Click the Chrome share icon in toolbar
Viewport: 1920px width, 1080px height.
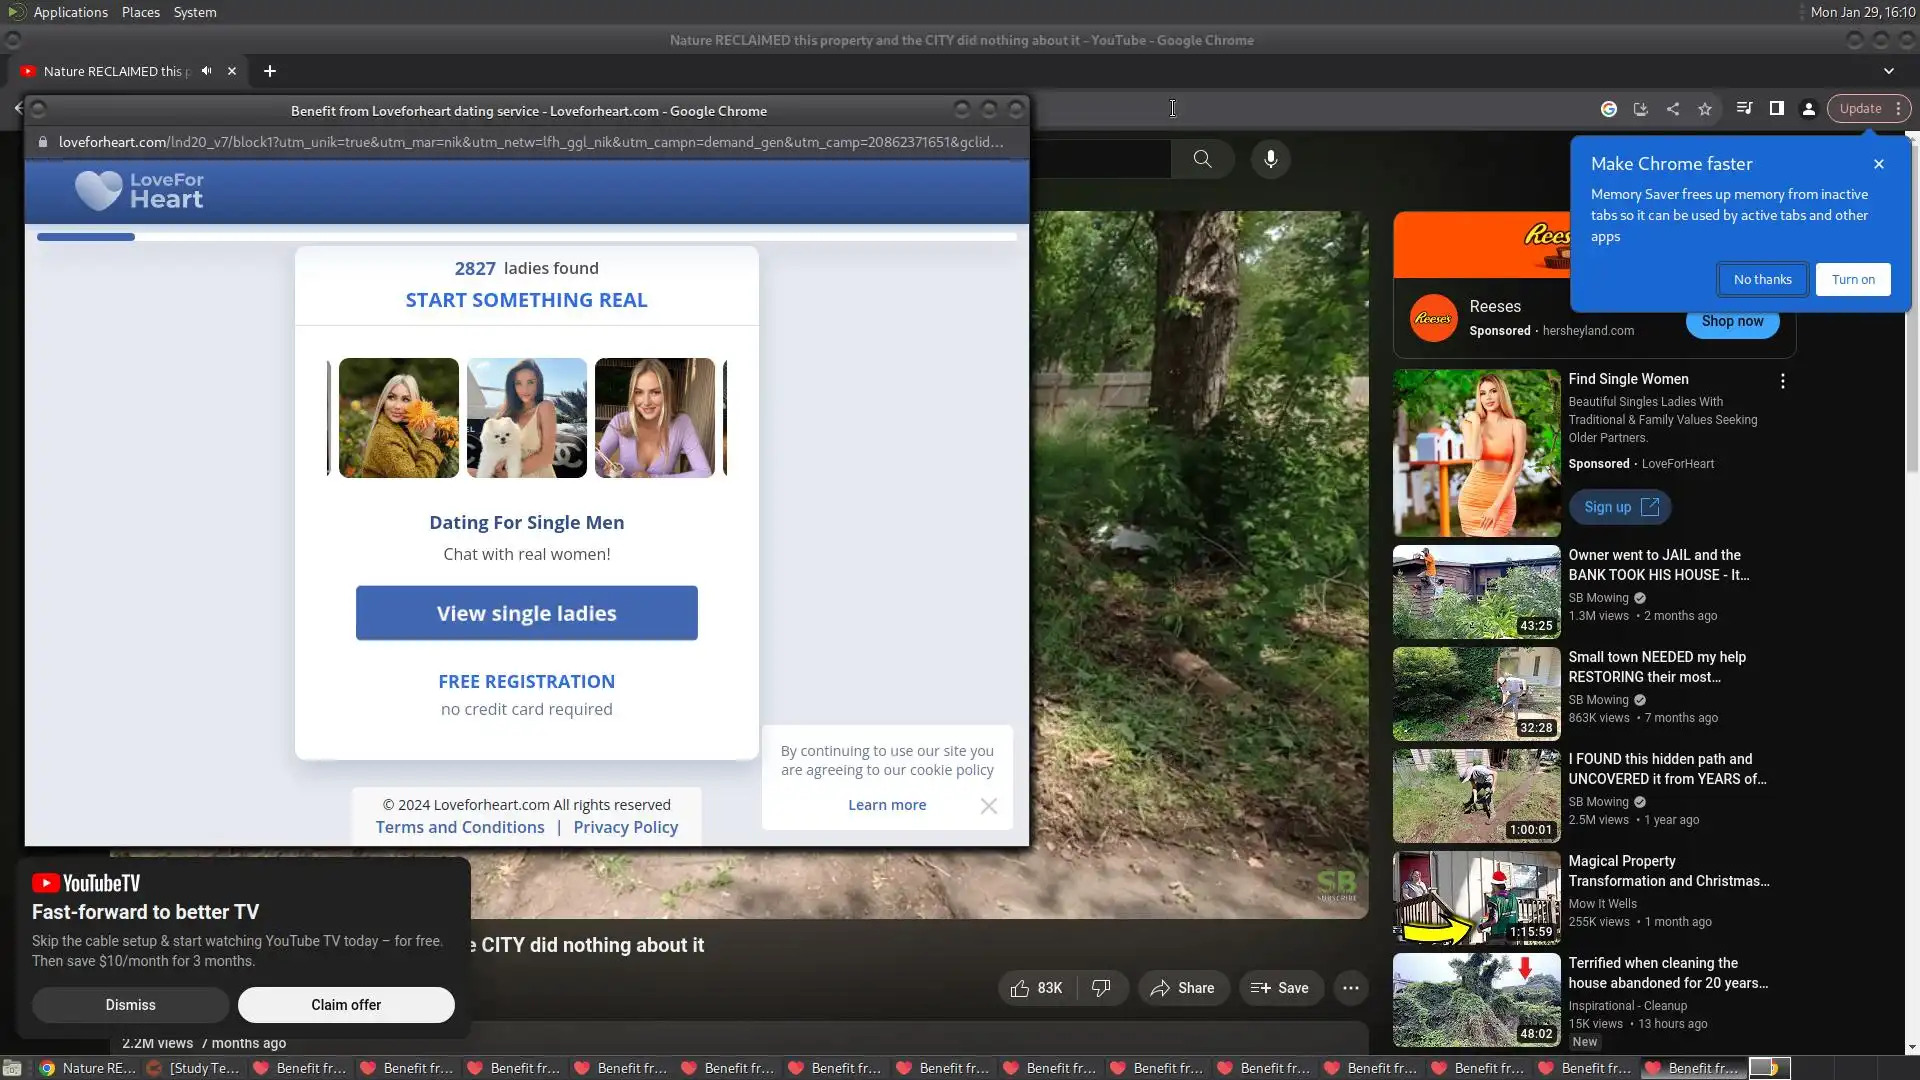coord(1673,109)
